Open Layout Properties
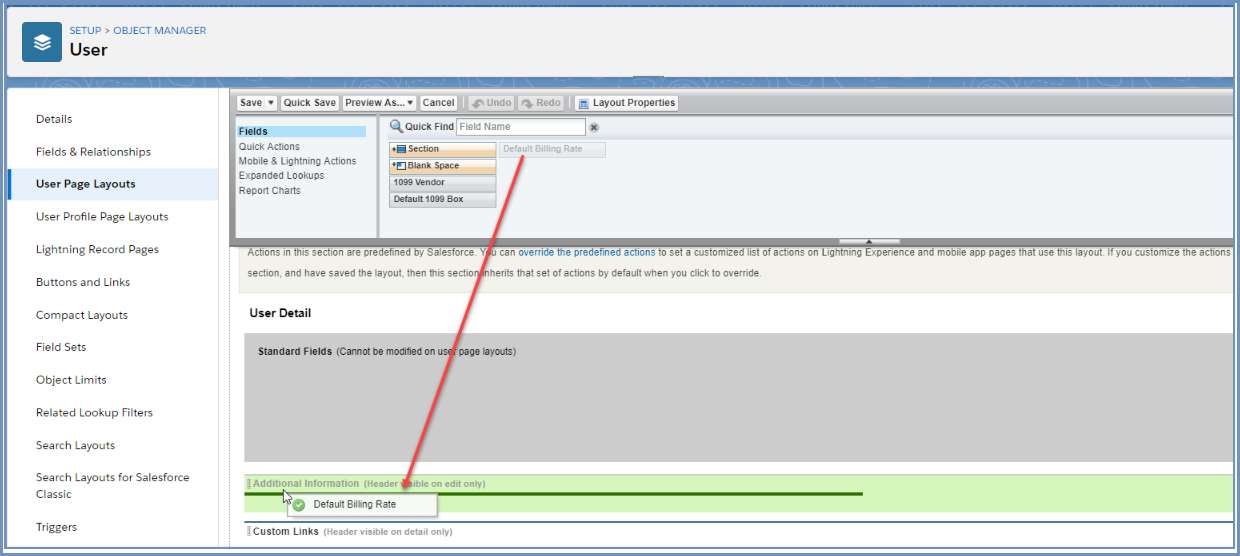Screen dimensions: 1240x556 [x=627, y=103]
